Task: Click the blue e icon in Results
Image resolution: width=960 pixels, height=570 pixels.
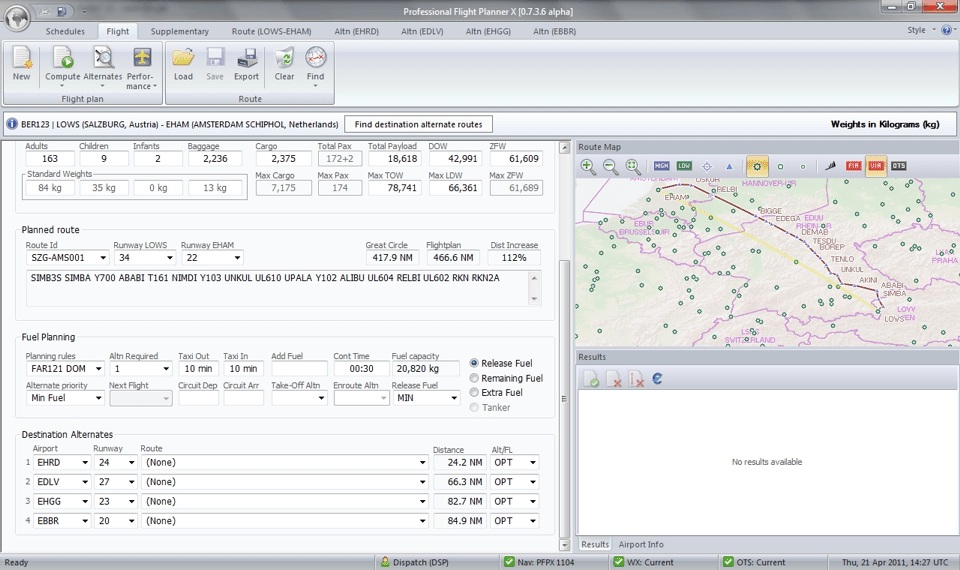Action: pos(658,379)
